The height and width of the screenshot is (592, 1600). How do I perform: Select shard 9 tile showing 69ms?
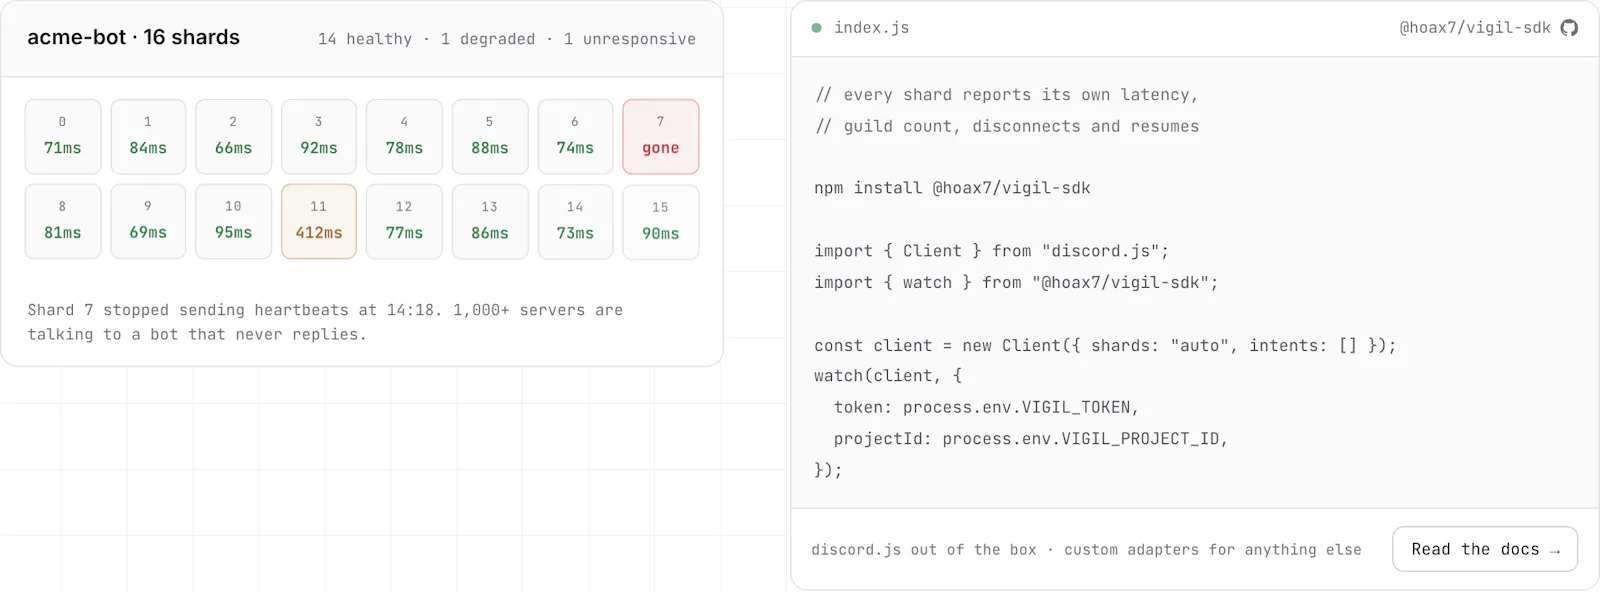148,222
